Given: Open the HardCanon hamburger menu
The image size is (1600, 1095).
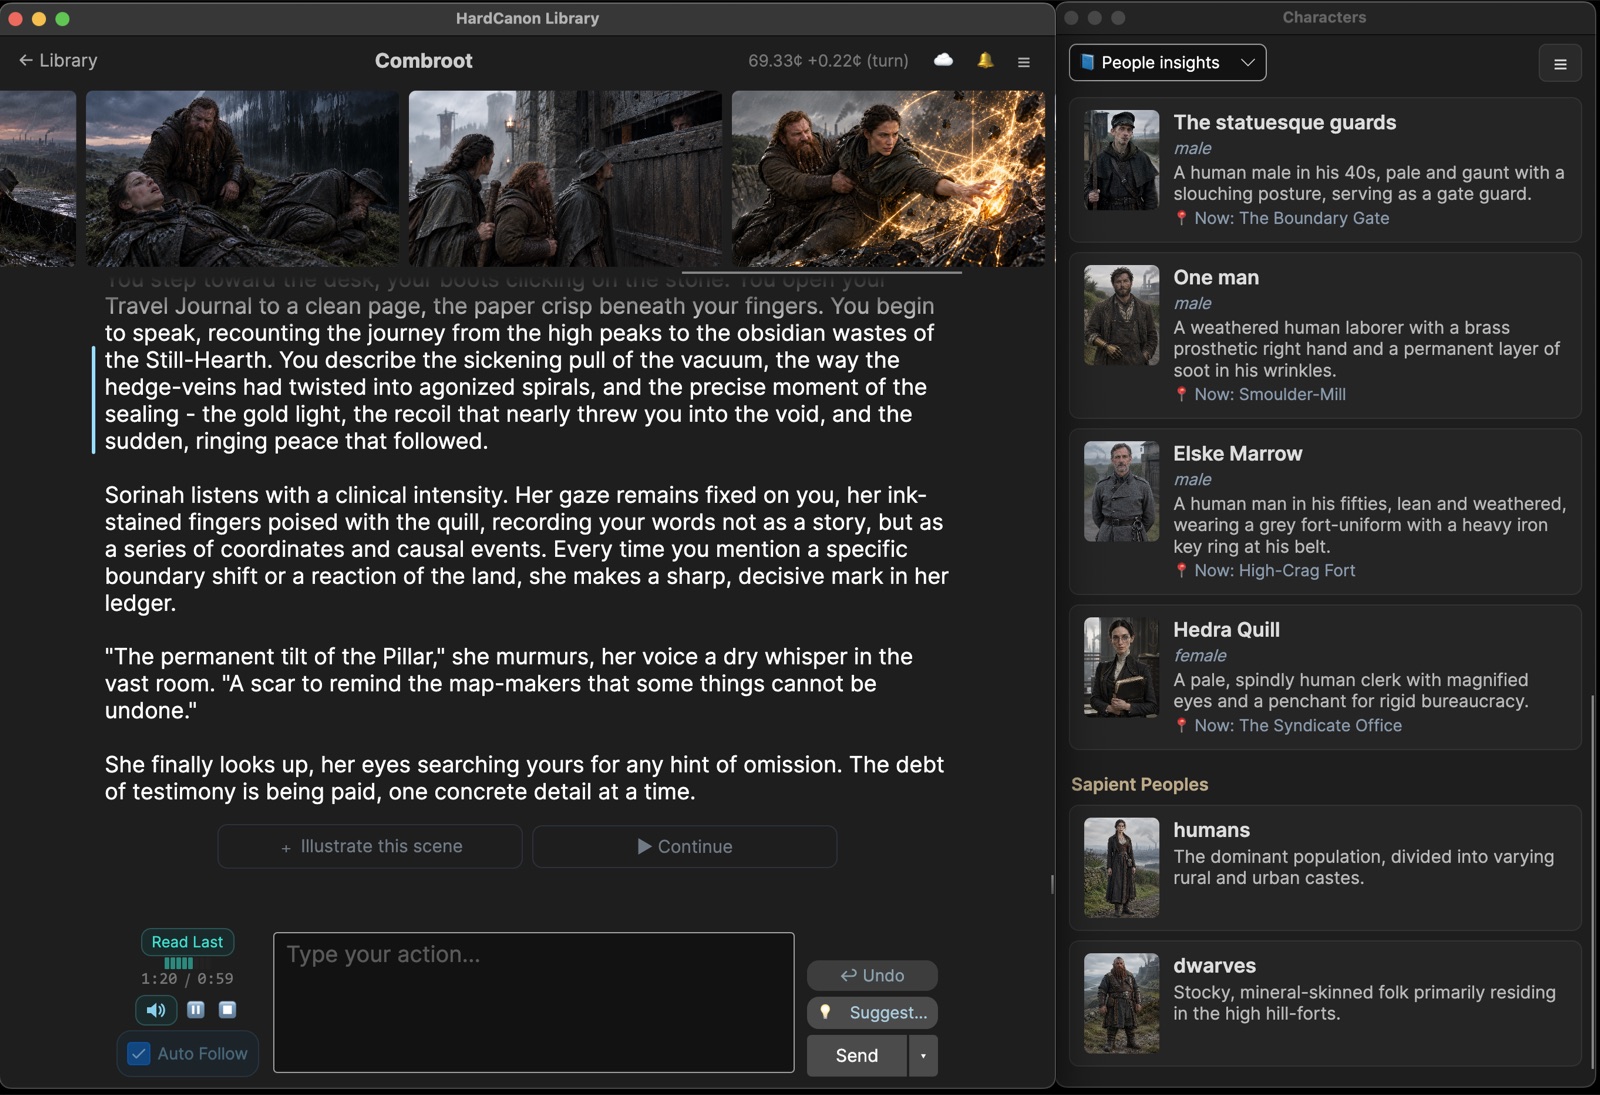Looking at the screenshot, I should coord(1024,61).
